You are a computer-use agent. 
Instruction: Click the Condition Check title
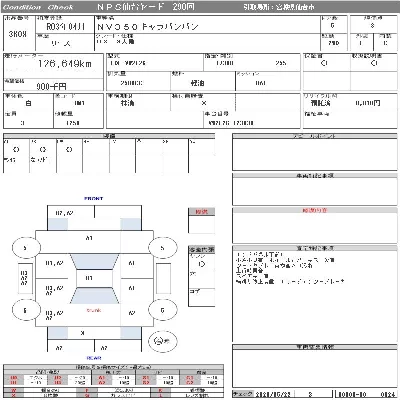(38, 7)
